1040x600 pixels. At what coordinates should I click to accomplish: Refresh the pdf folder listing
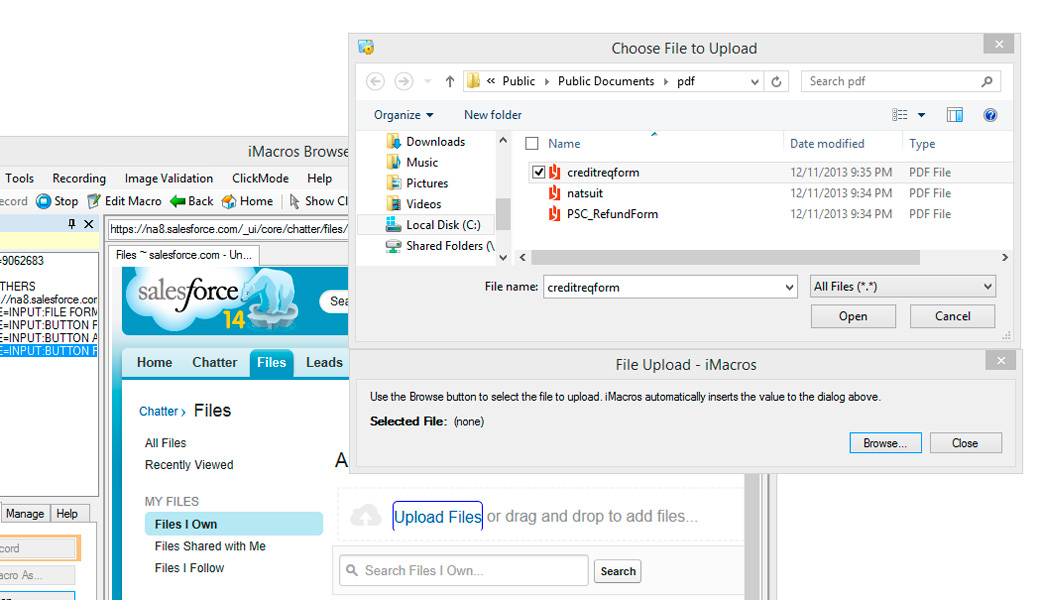tap(776, 82)
